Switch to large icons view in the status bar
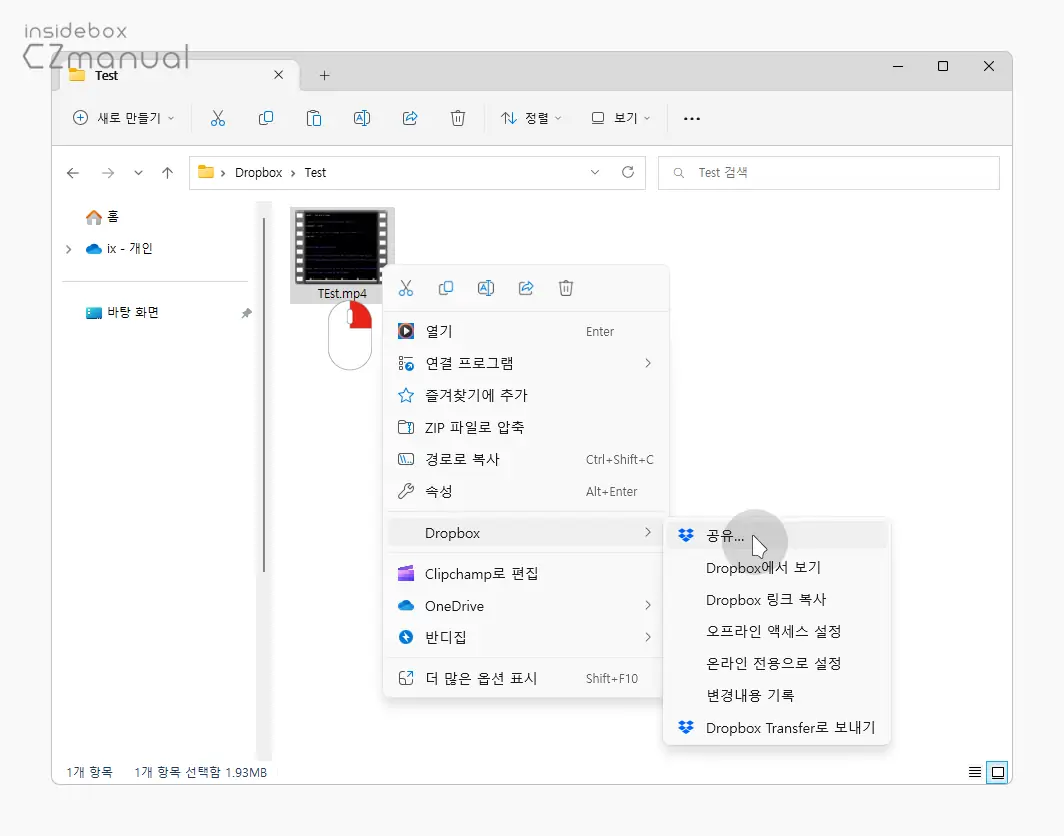The width and height of the screenshot is (1064, 836). coord(998,772)
